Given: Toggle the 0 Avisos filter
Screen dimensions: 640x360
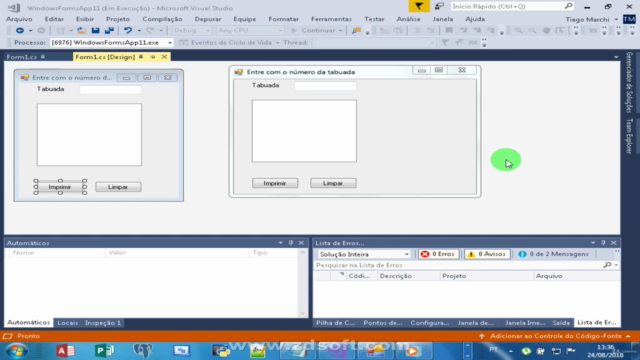Looking at the screenshot, I should pyautogui.click(x=487, y=254).
